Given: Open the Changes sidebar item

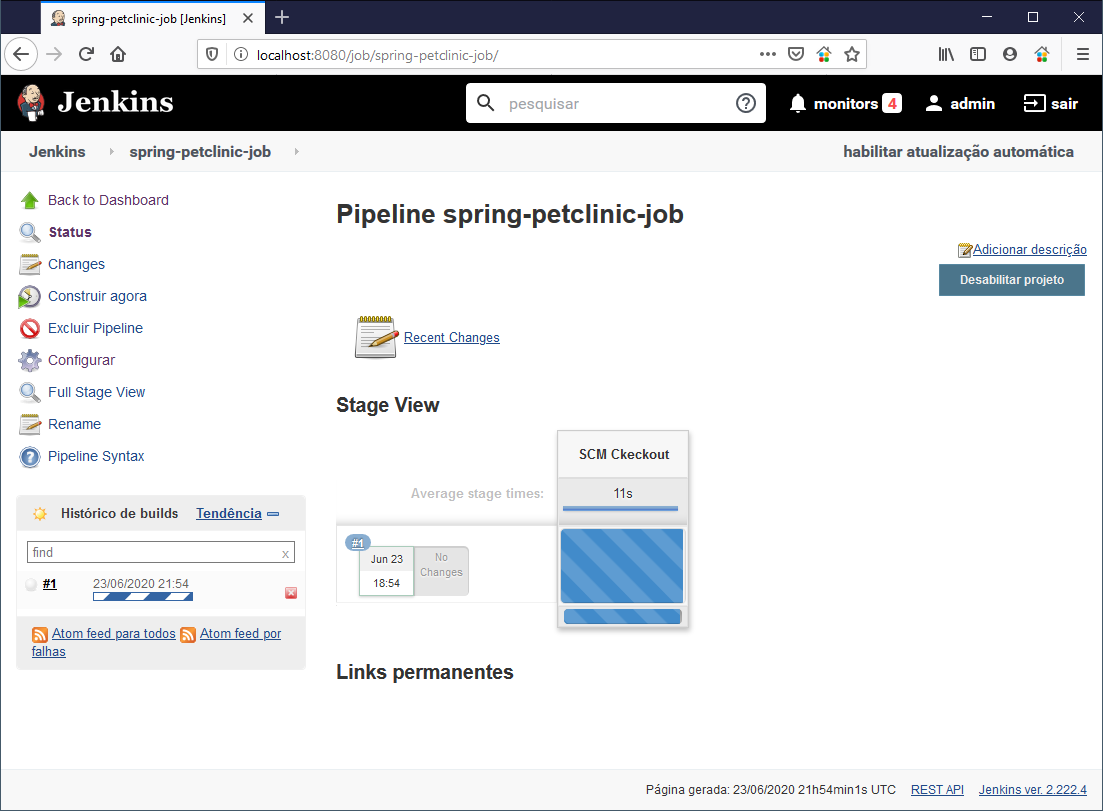Looking at the screenshot, I should 76,264.
